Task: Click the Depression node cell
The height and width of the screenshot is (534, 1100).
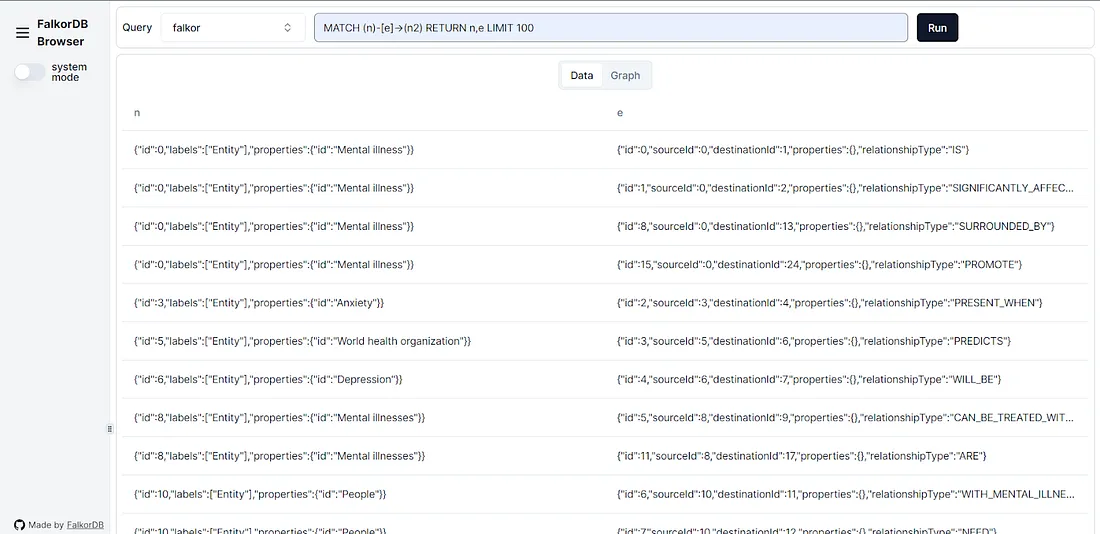Action: pos(268,380)
